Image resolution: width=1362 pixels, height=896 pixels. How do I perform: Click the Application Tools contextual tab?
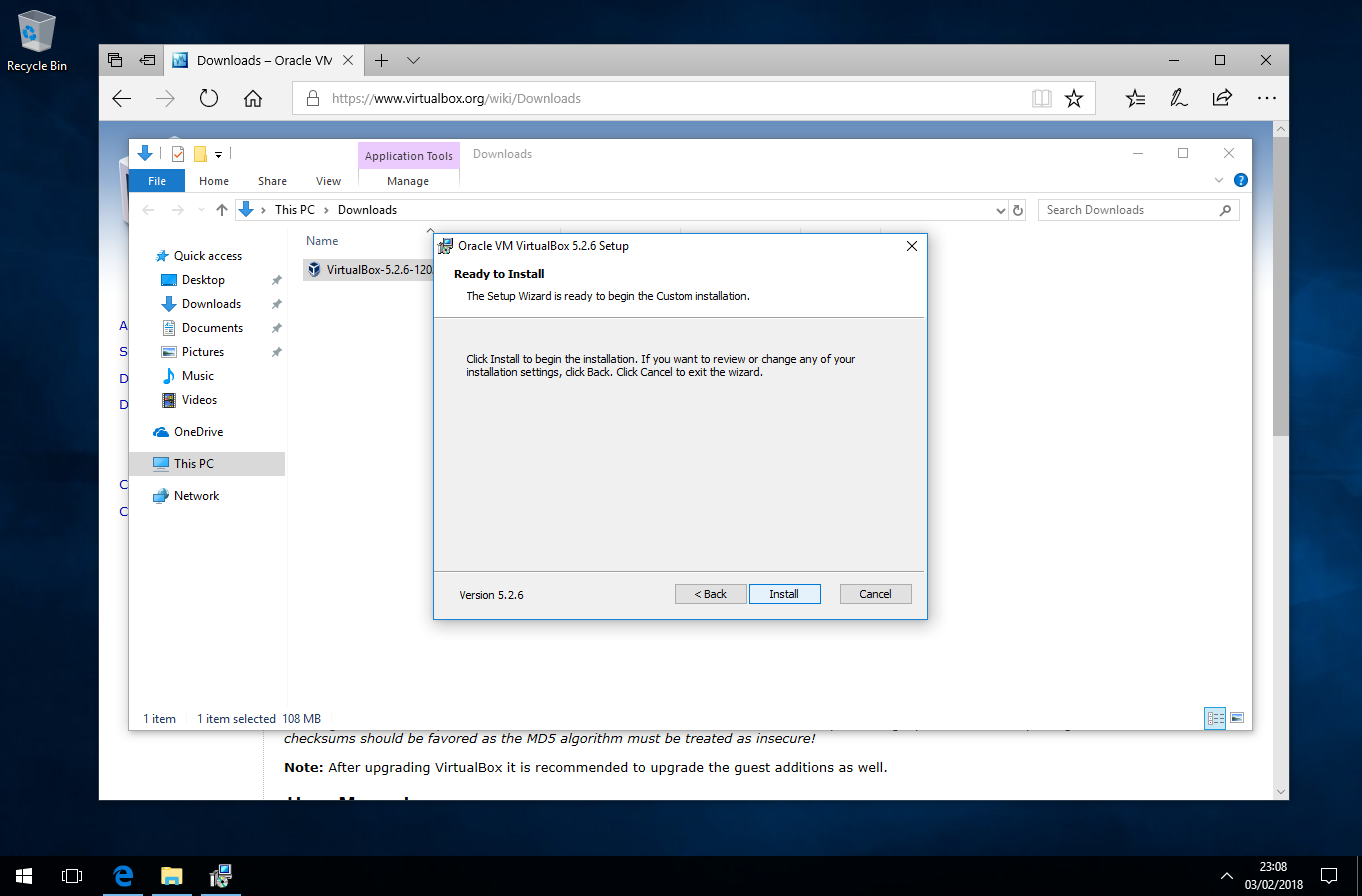408,156
